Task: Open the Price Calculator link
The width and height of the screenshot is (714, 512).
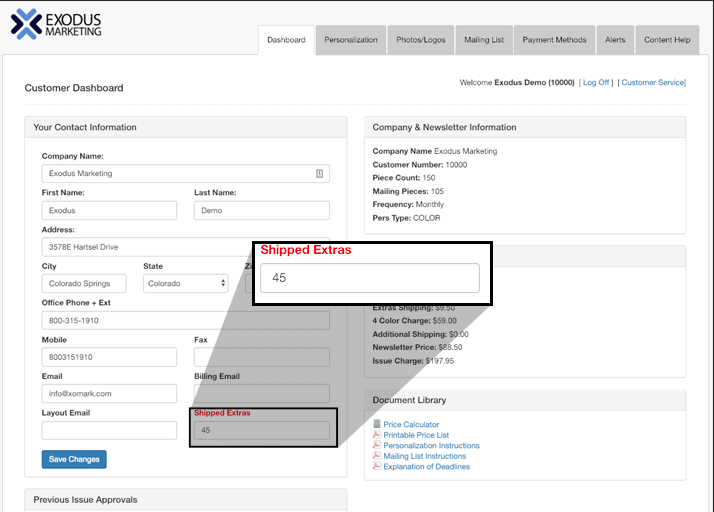Action: click(x=411, y=425)
